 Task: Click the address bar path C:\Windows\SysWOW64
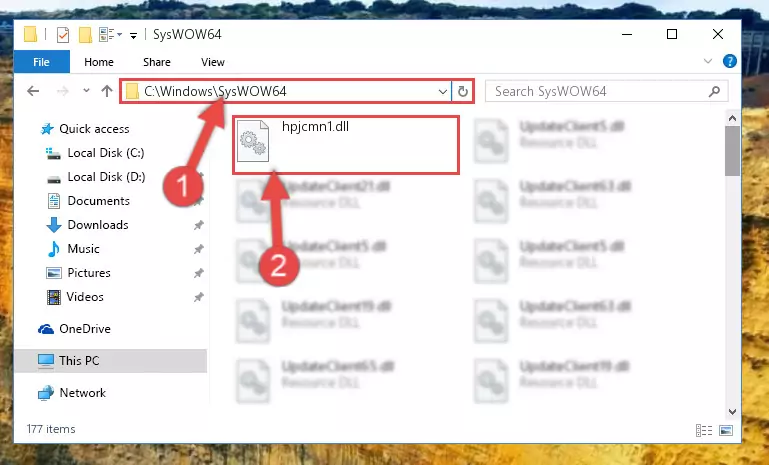point(215,91)
